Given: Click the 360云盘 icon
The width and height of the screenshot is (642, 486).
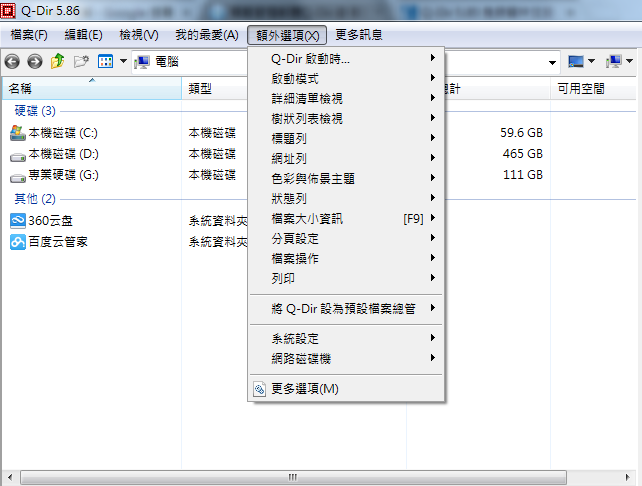Looking at the screenshot, I should pyautogui.click(x=18, y=221).
